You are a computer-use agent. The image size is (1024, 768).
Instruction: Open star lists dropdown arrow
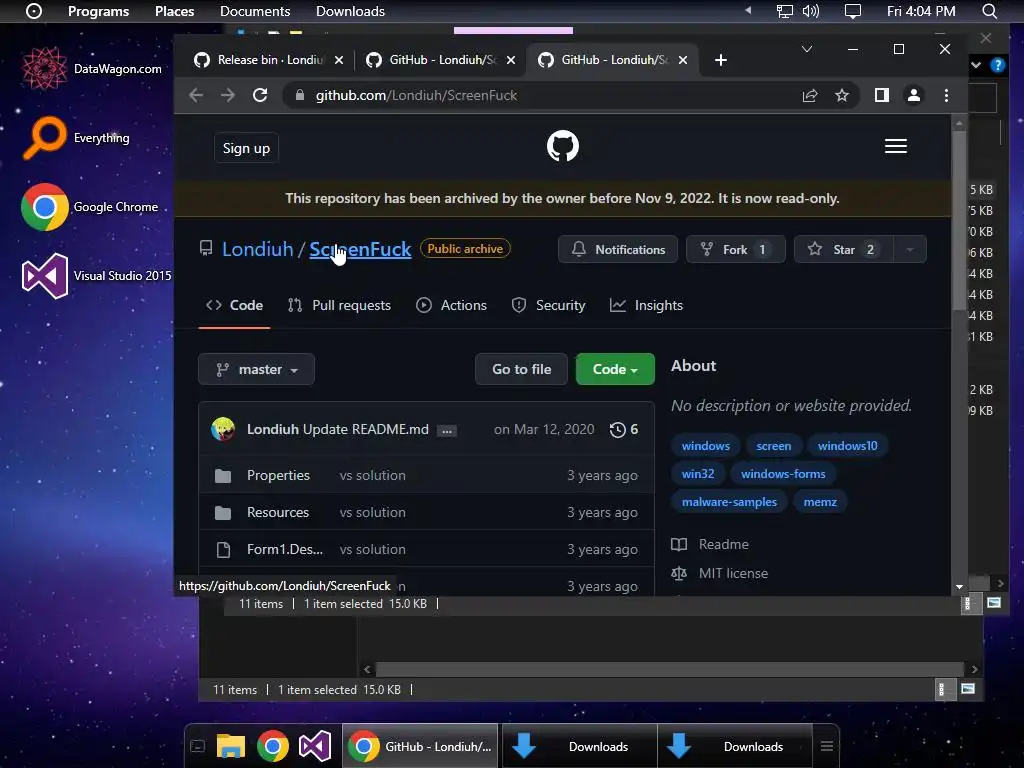[x=909, y=249]
